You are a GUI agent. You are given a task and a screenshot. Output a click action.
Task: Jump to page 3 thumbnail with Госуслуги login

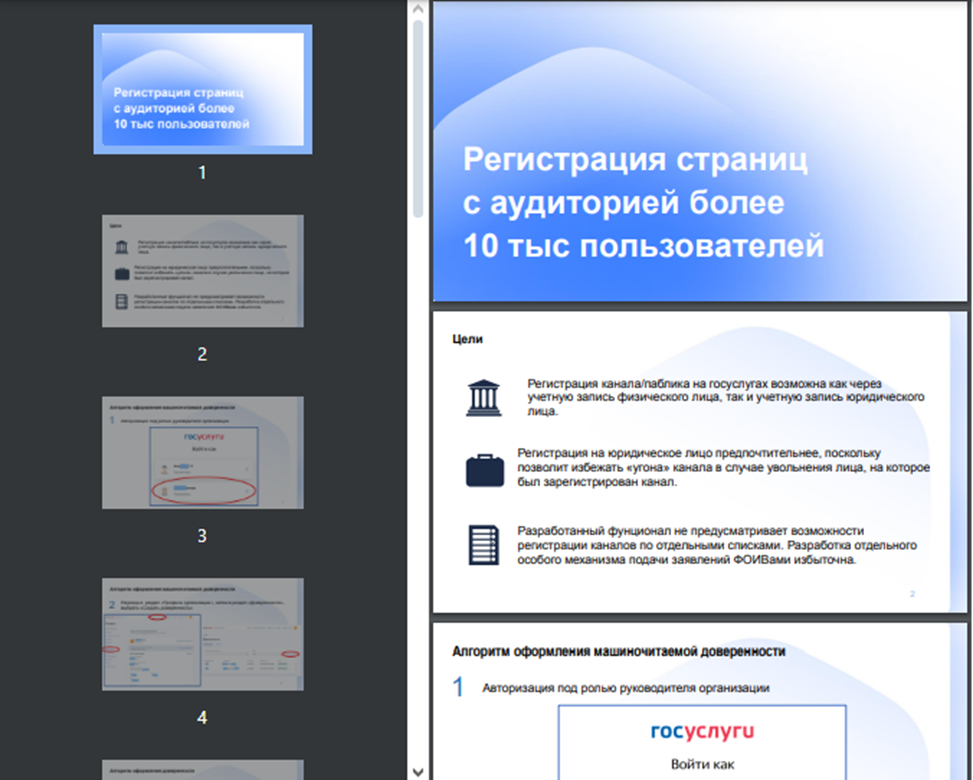pyautogui.click(x=203, y=452)
